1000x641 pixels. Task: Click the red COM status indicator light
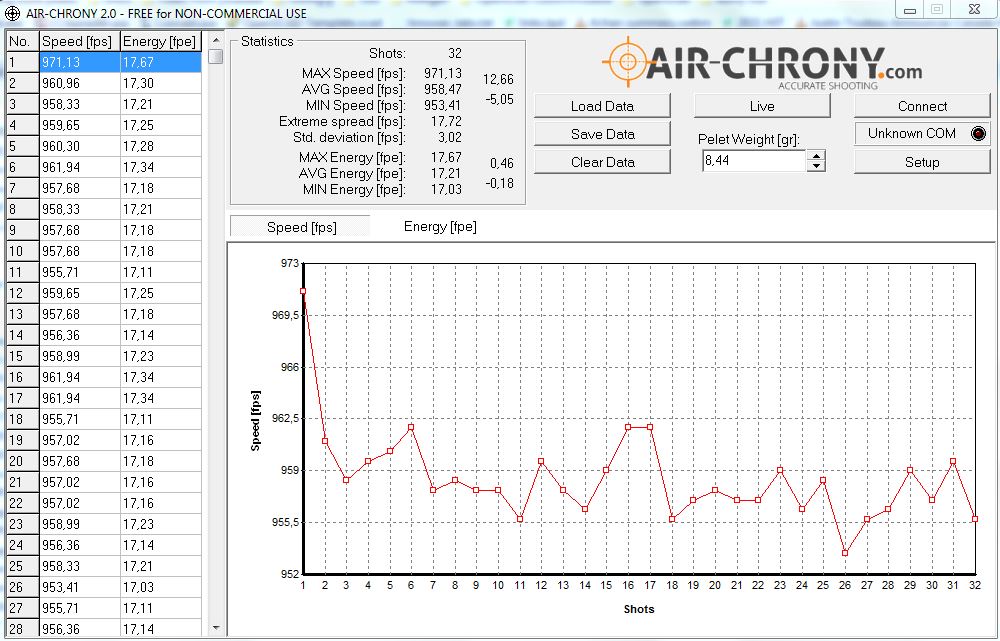pyautogui.click(x=978, y=133)
